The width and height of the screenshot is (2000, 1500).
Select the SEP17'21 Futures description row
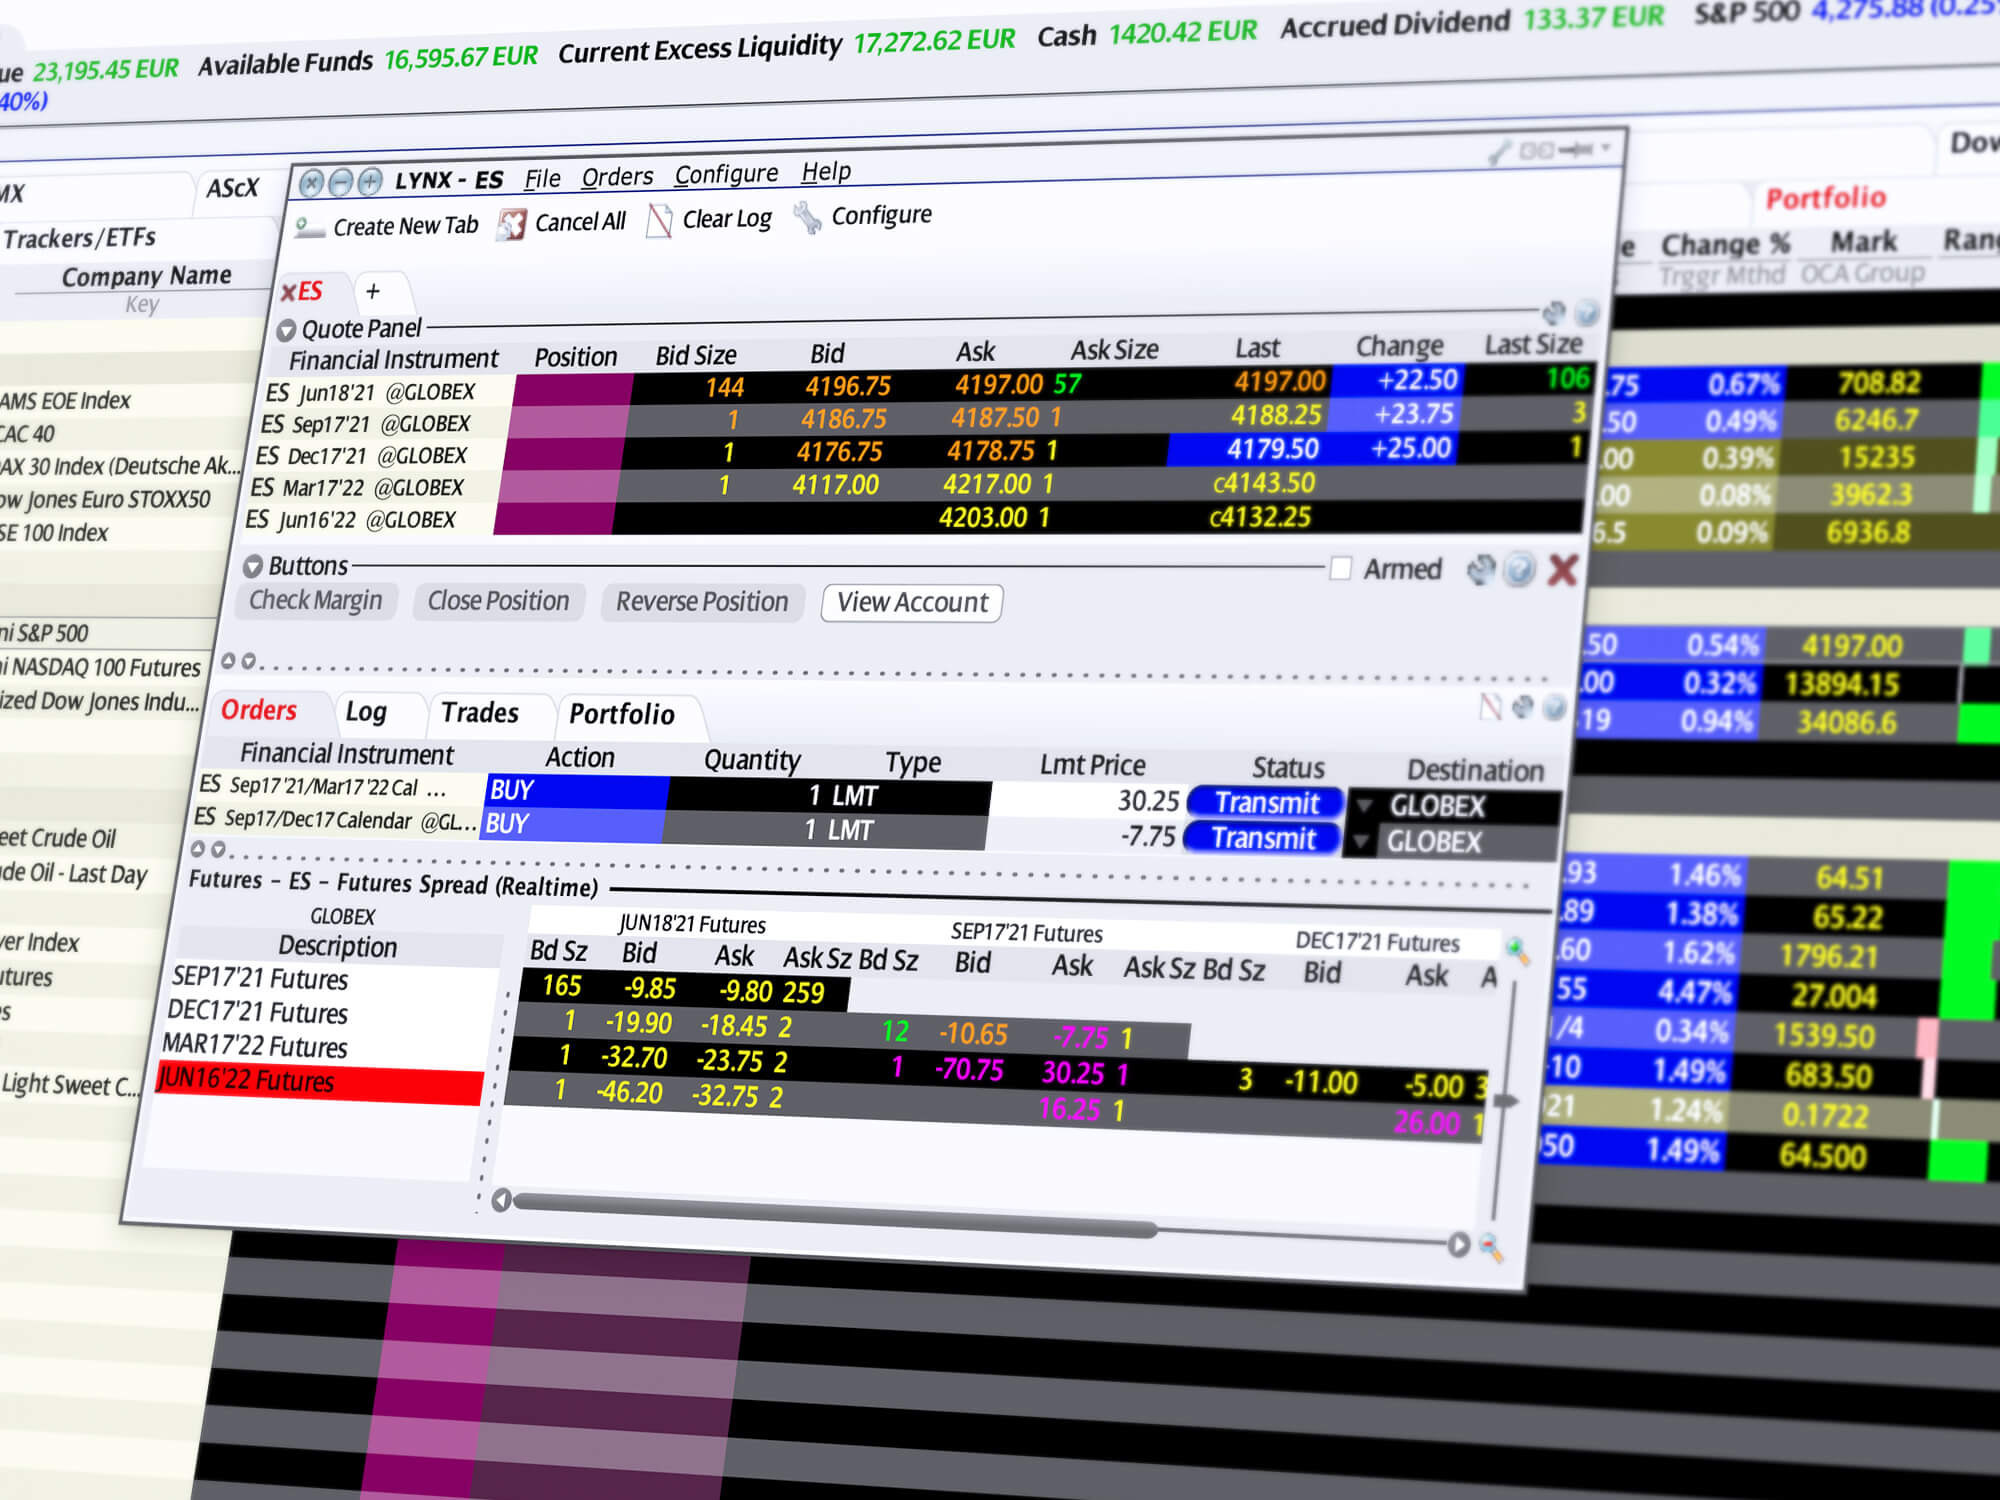pos(335,979)
